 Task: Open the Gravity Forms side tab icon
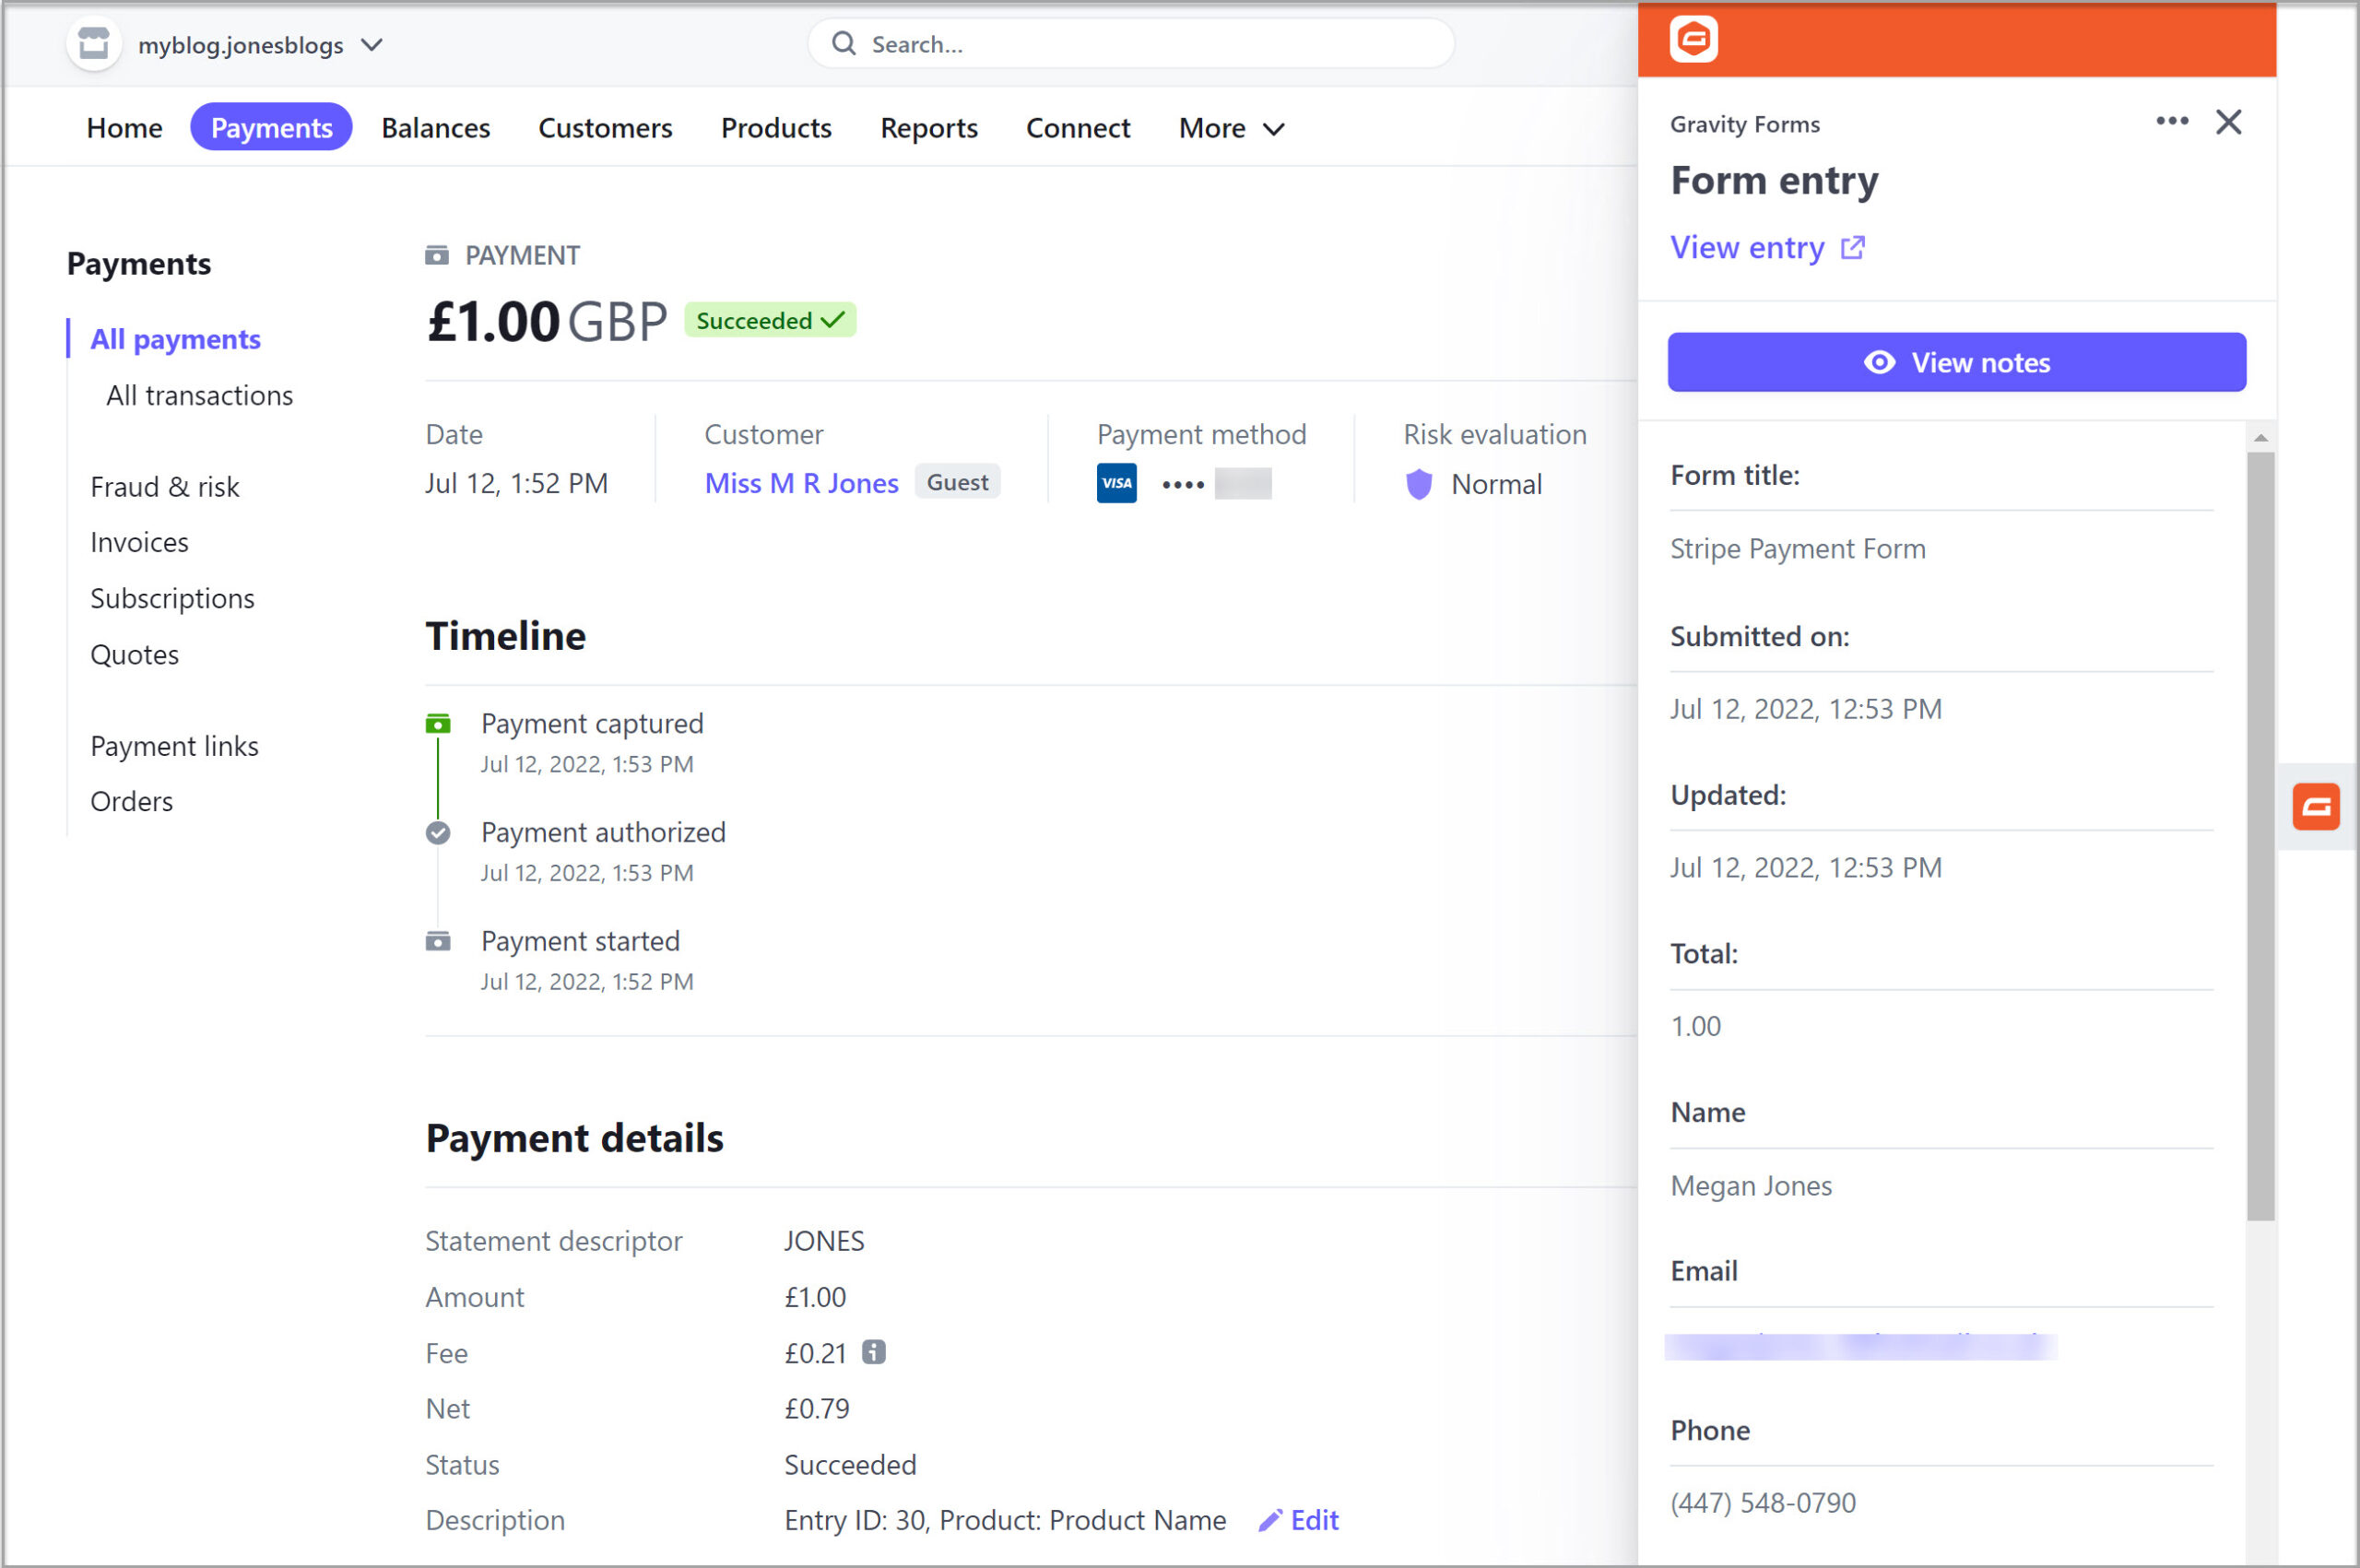(x=2315, y=806)
